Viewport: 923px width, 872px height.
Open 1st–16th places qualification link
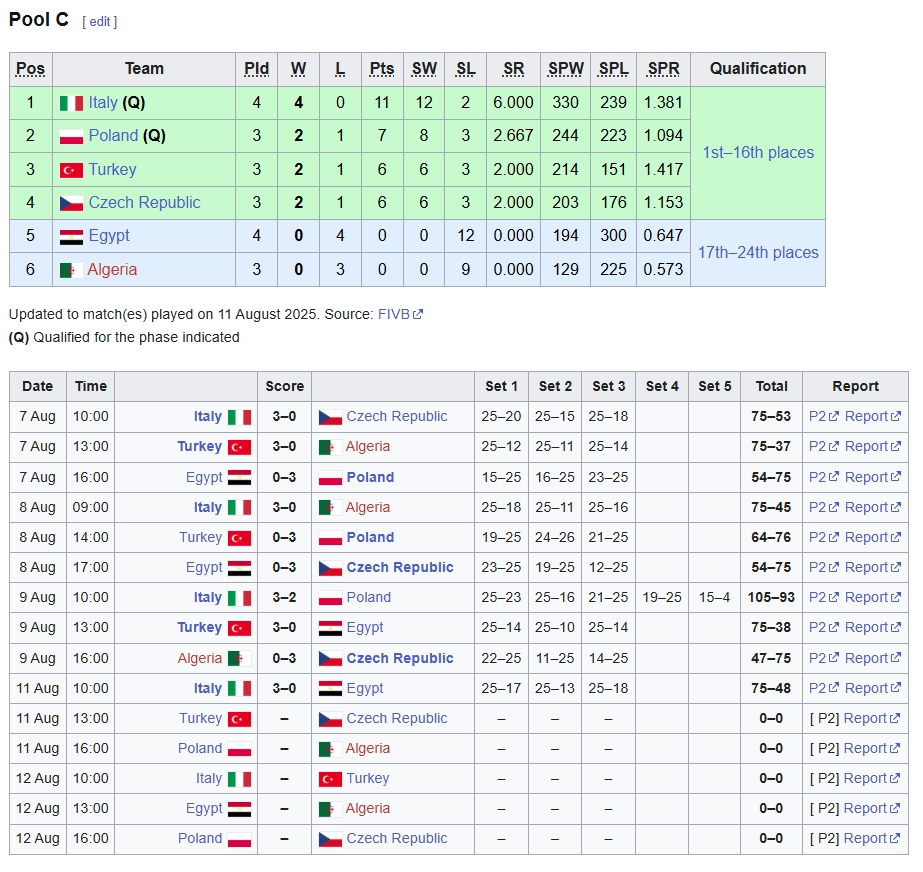pos(757,153)
